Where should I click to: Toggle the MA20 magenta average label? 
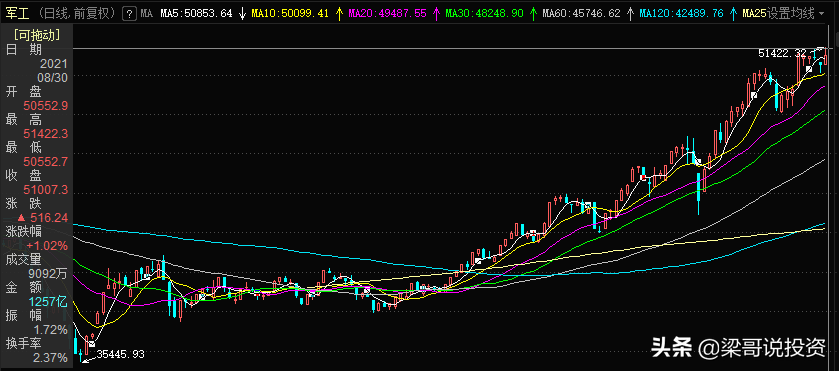387,13
